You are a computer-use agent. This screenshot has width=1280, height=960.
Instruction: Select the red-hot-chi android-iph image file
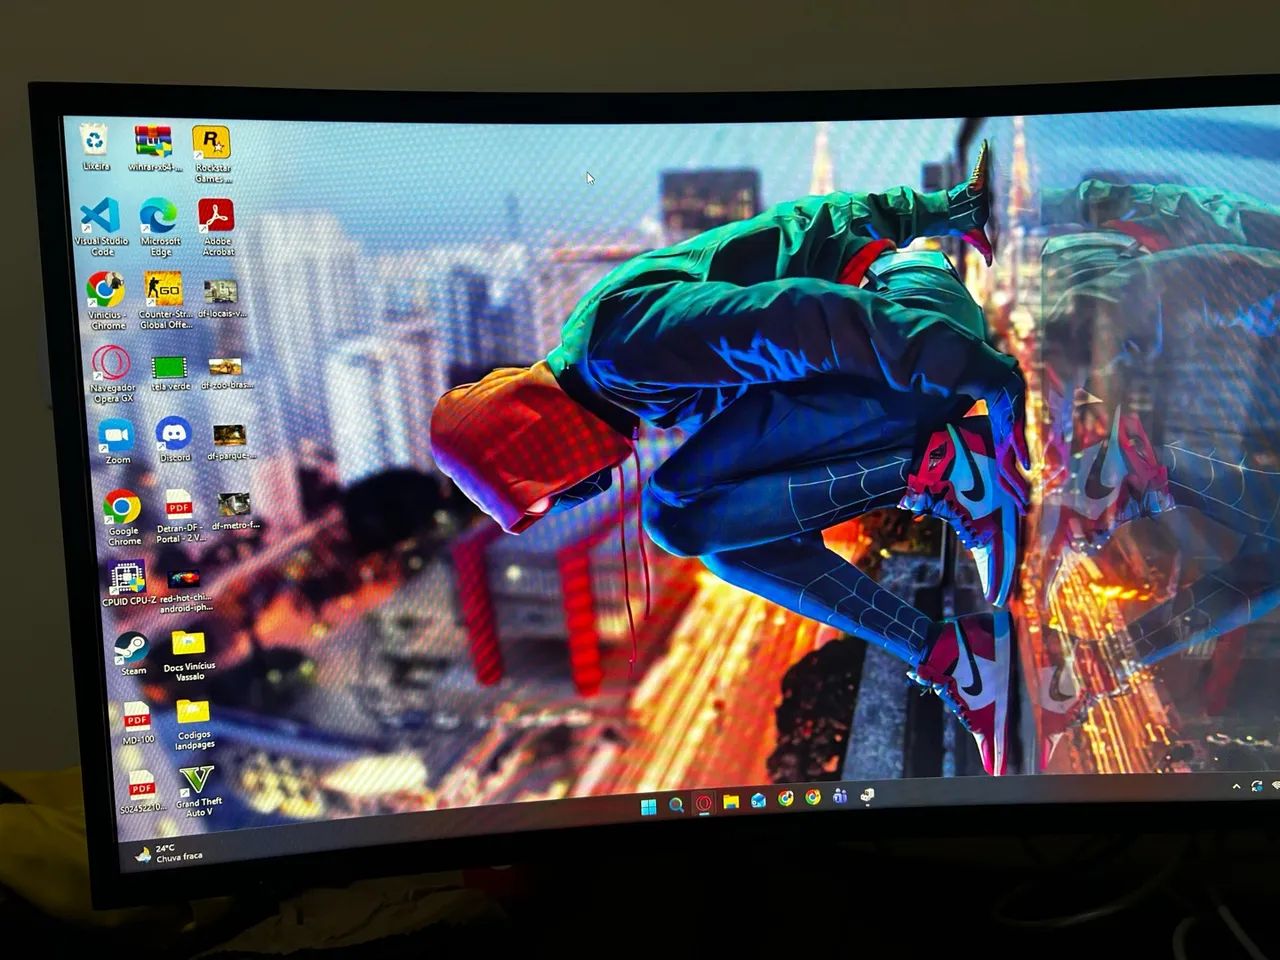[x=185, y=591]
